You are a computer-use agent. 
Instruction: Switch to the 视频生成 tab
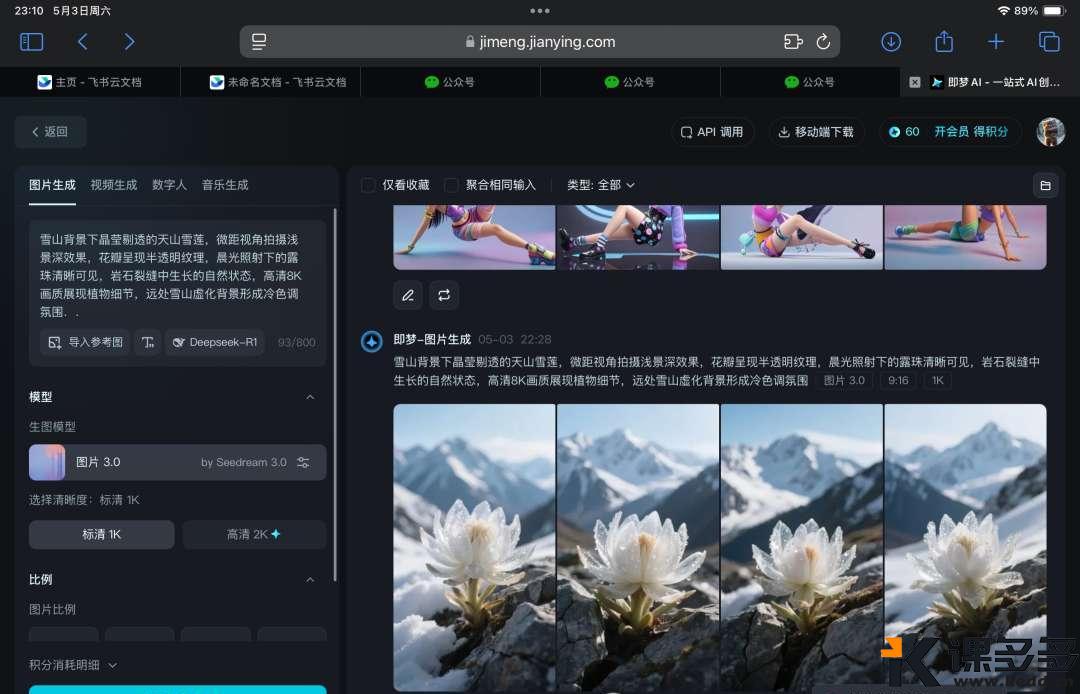coord(114,185)
